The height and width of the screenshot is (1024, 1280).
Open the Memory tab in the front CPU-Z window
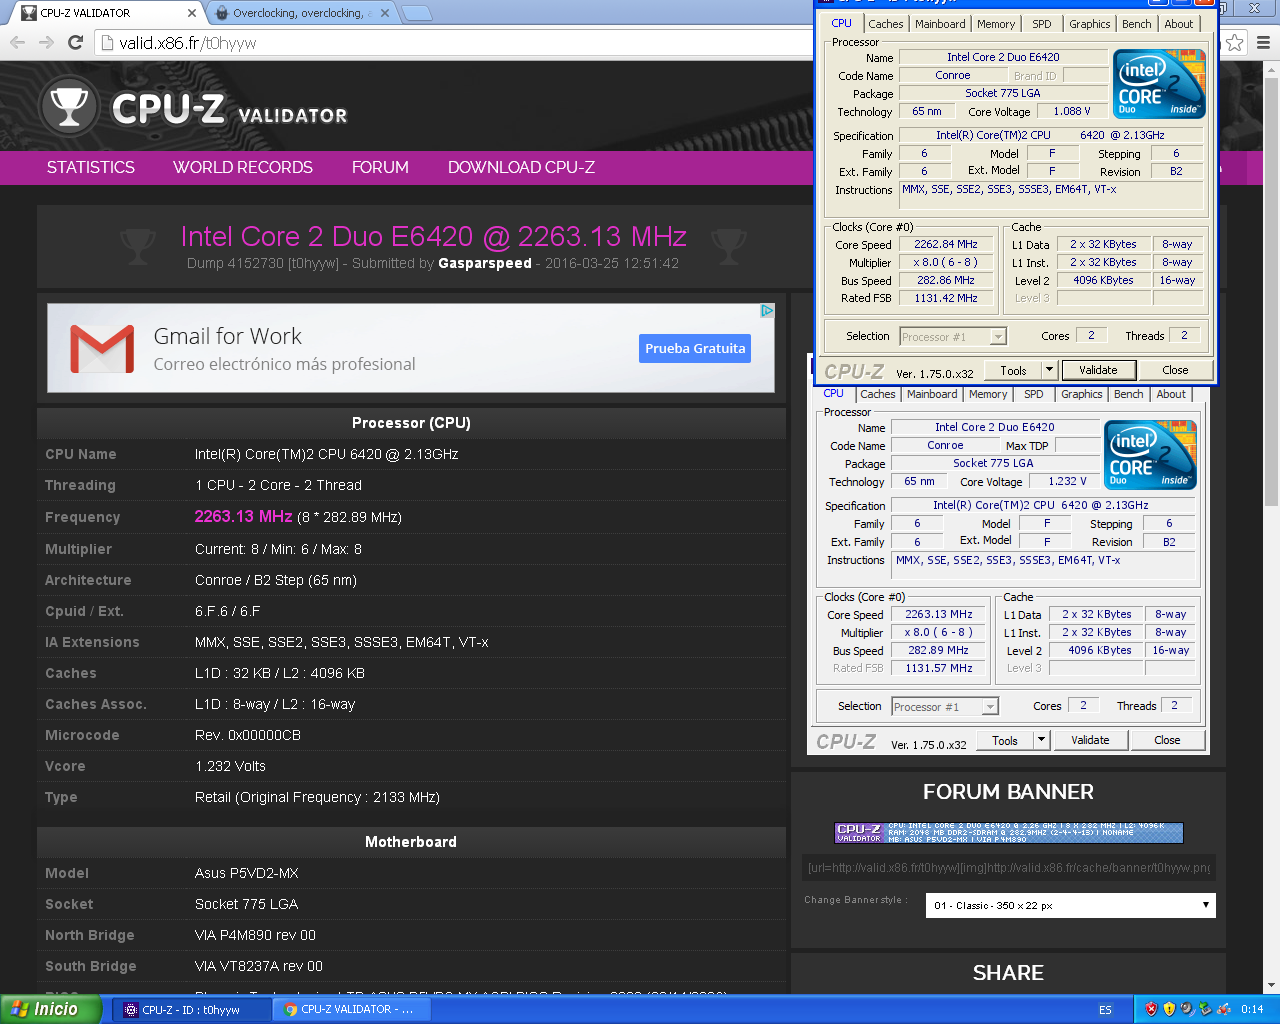click(996, 24)
